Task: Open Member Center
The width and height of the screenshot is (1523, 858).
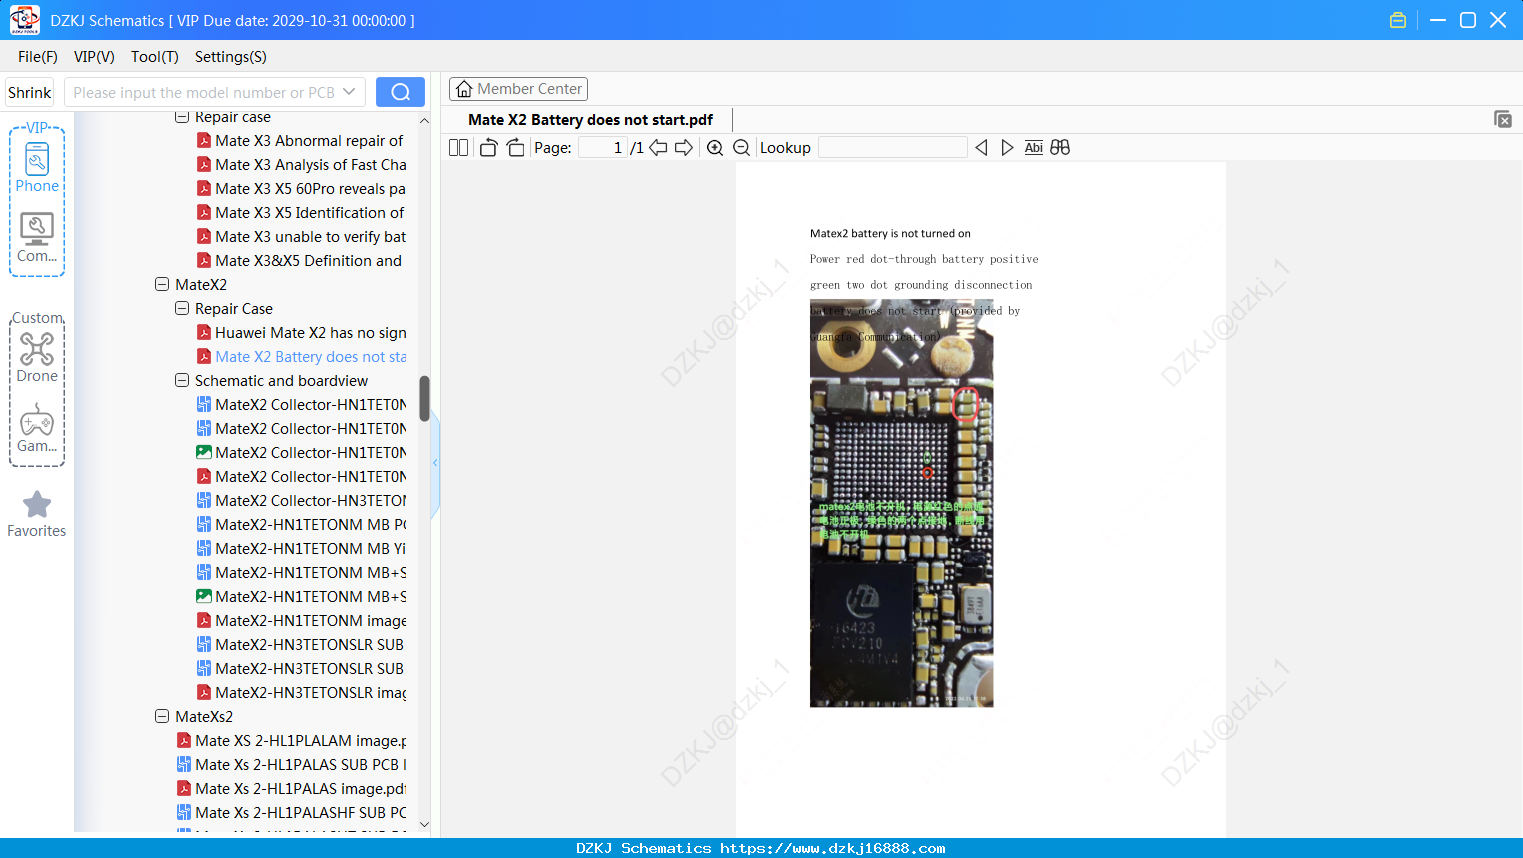Action: point(518,89)
